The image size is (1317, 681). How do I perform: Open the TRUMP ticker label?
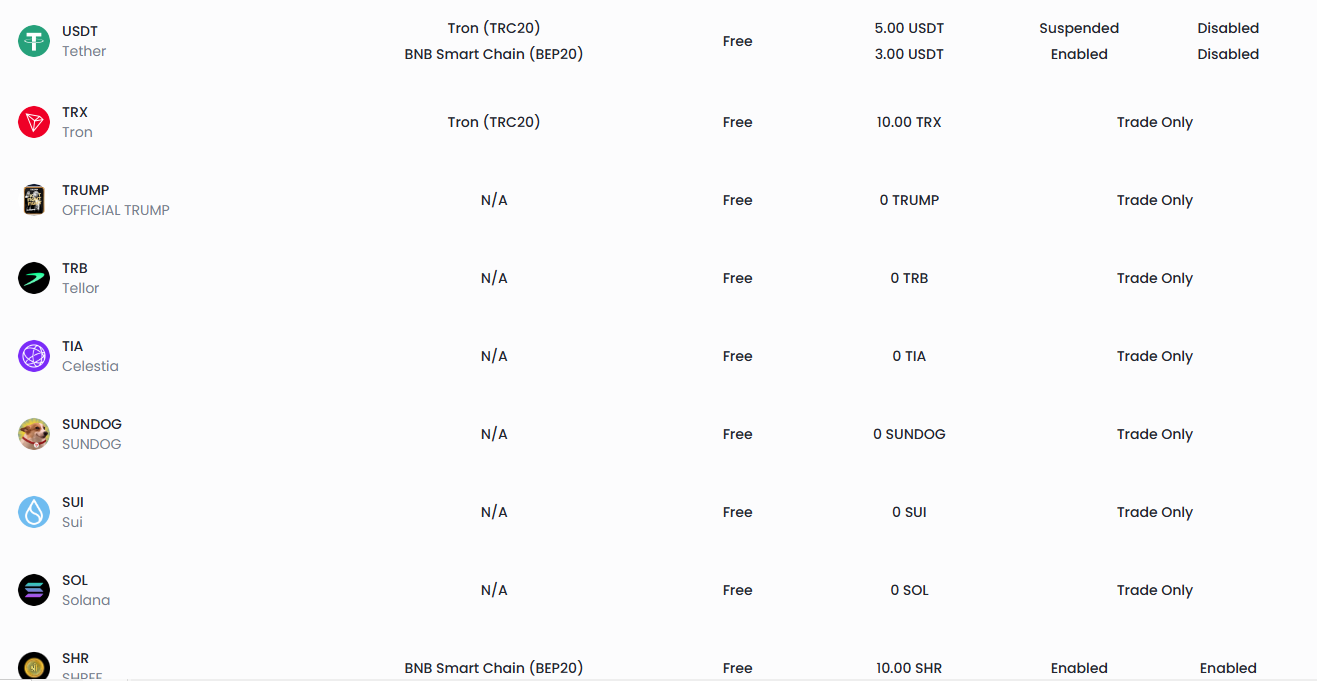tap(85, 190)
